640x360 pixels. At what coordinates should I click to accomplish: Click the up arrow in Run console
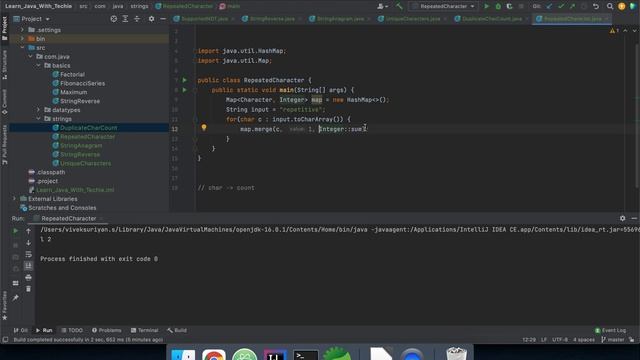click(28, 231)
